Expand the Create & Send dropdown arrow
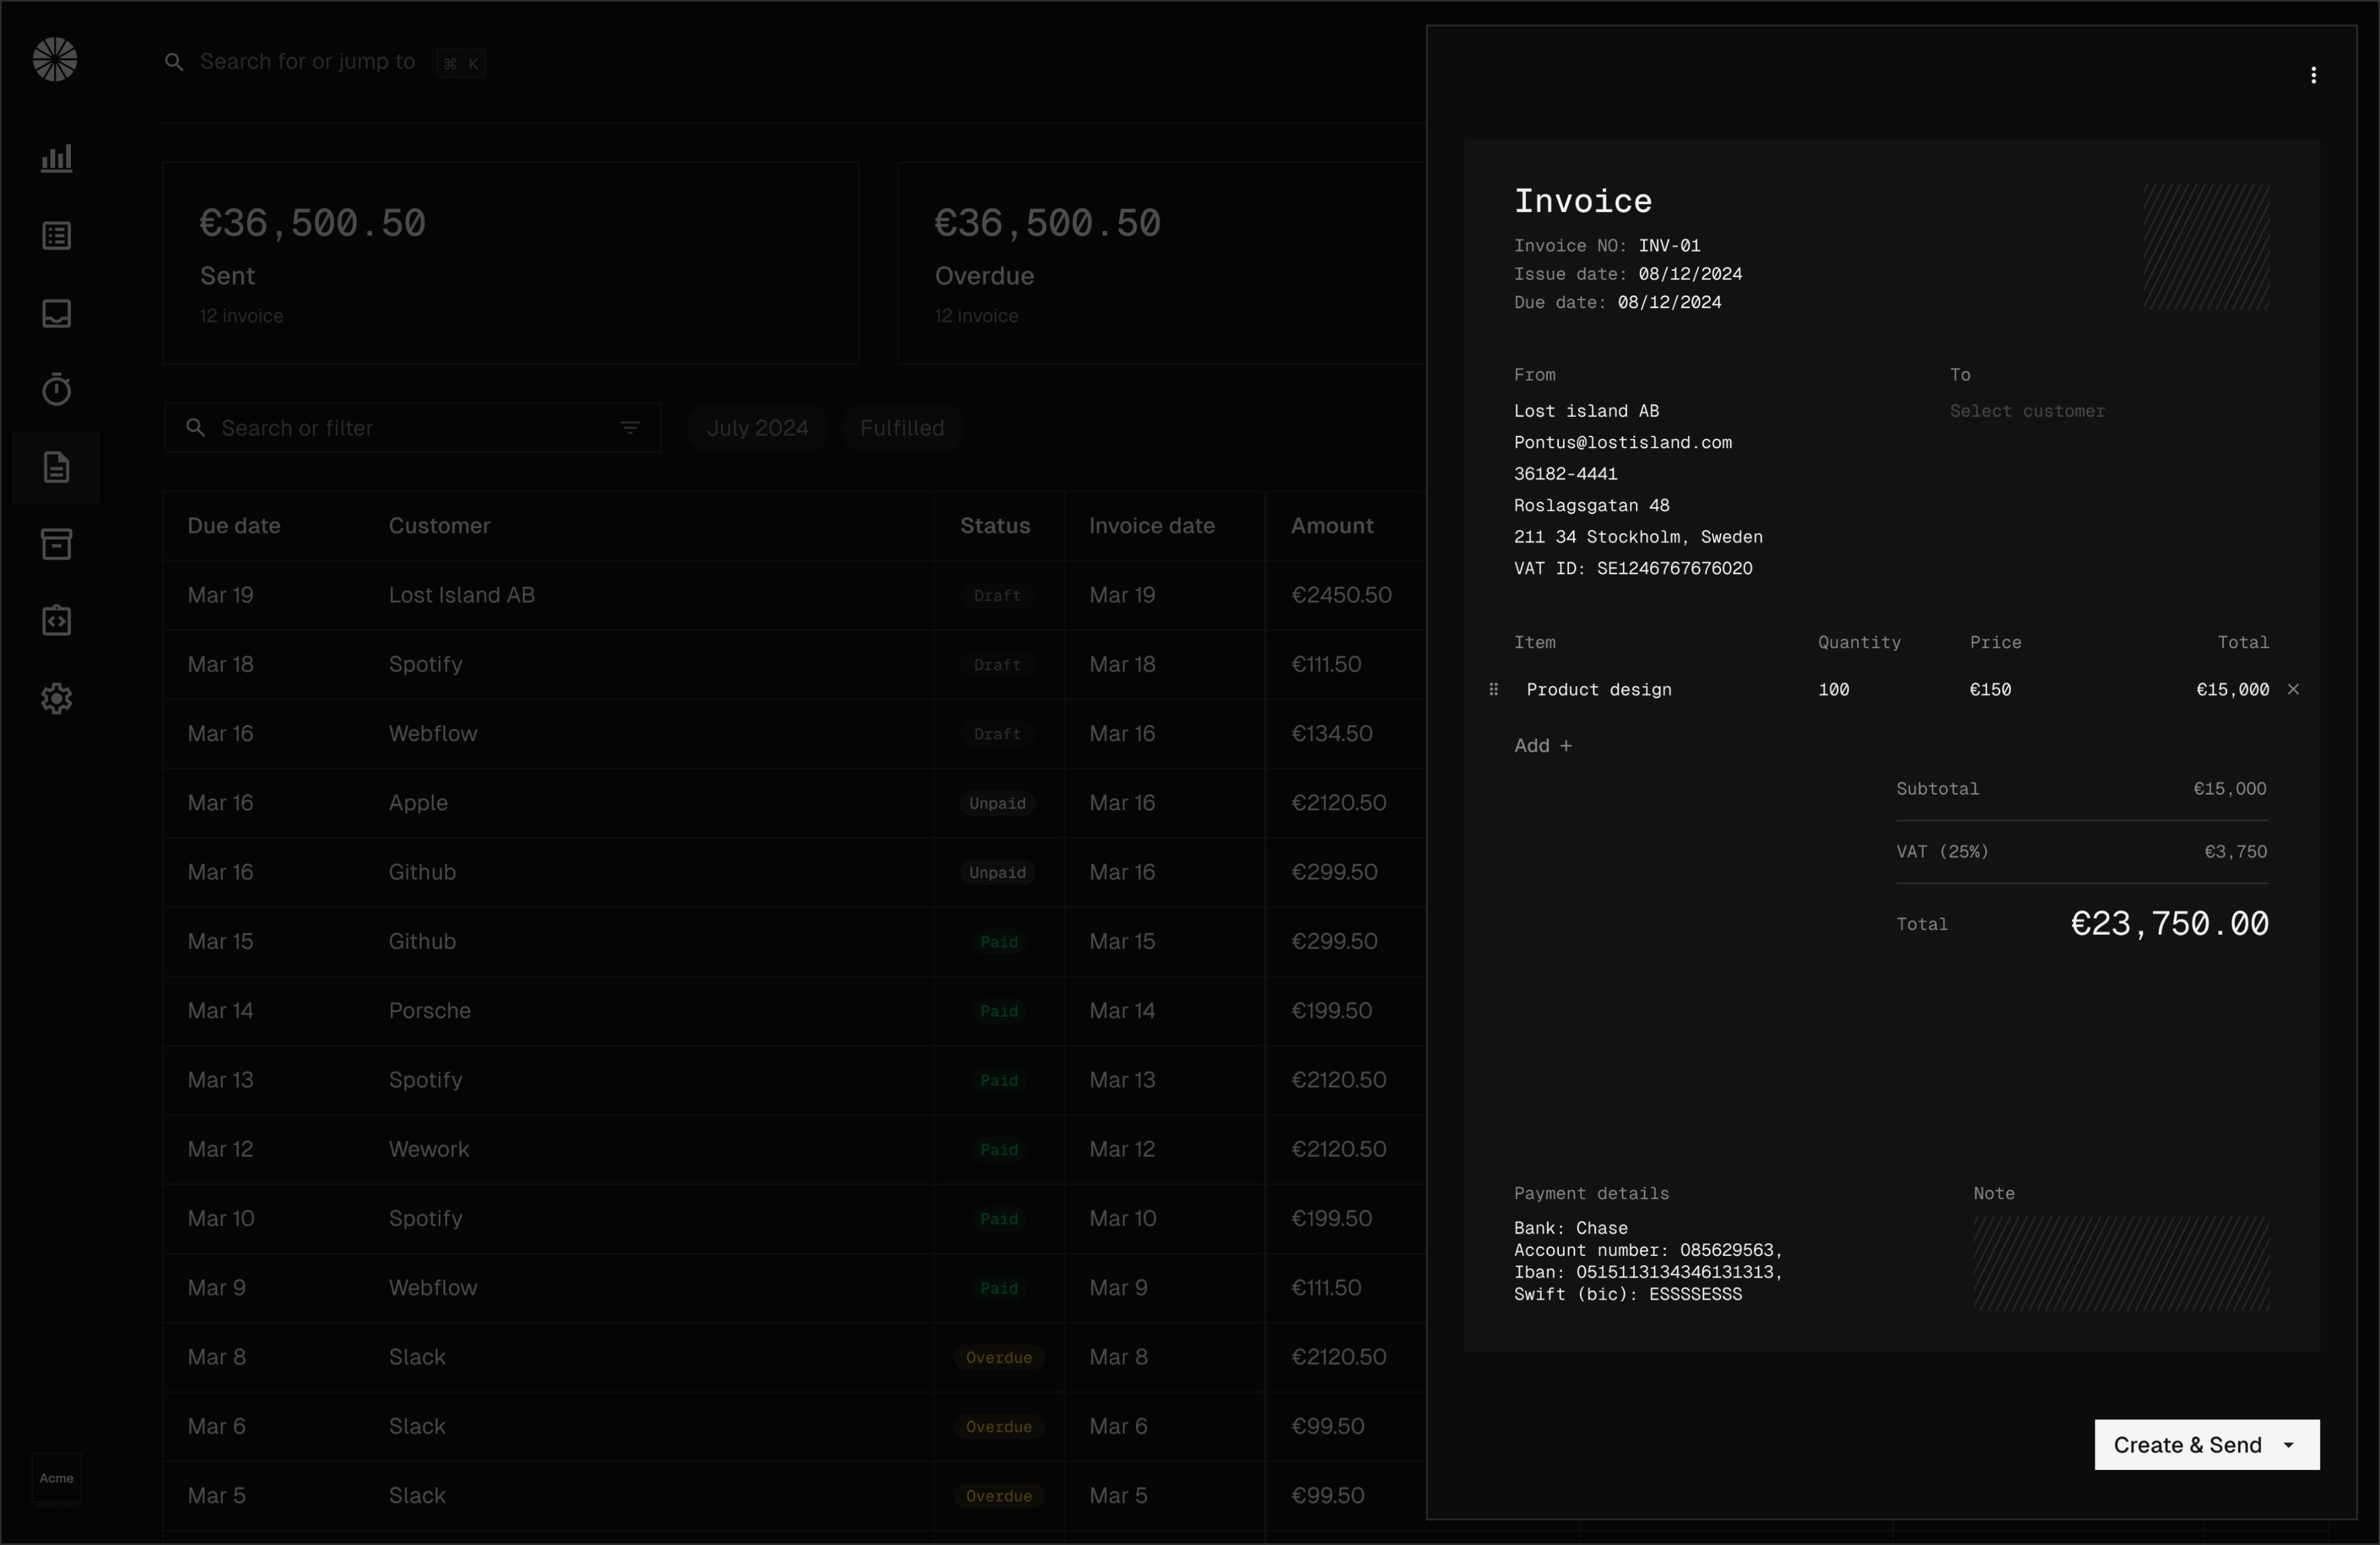Image resolution: width=2380 pixels, height=1545 pixels. 2289,1445
